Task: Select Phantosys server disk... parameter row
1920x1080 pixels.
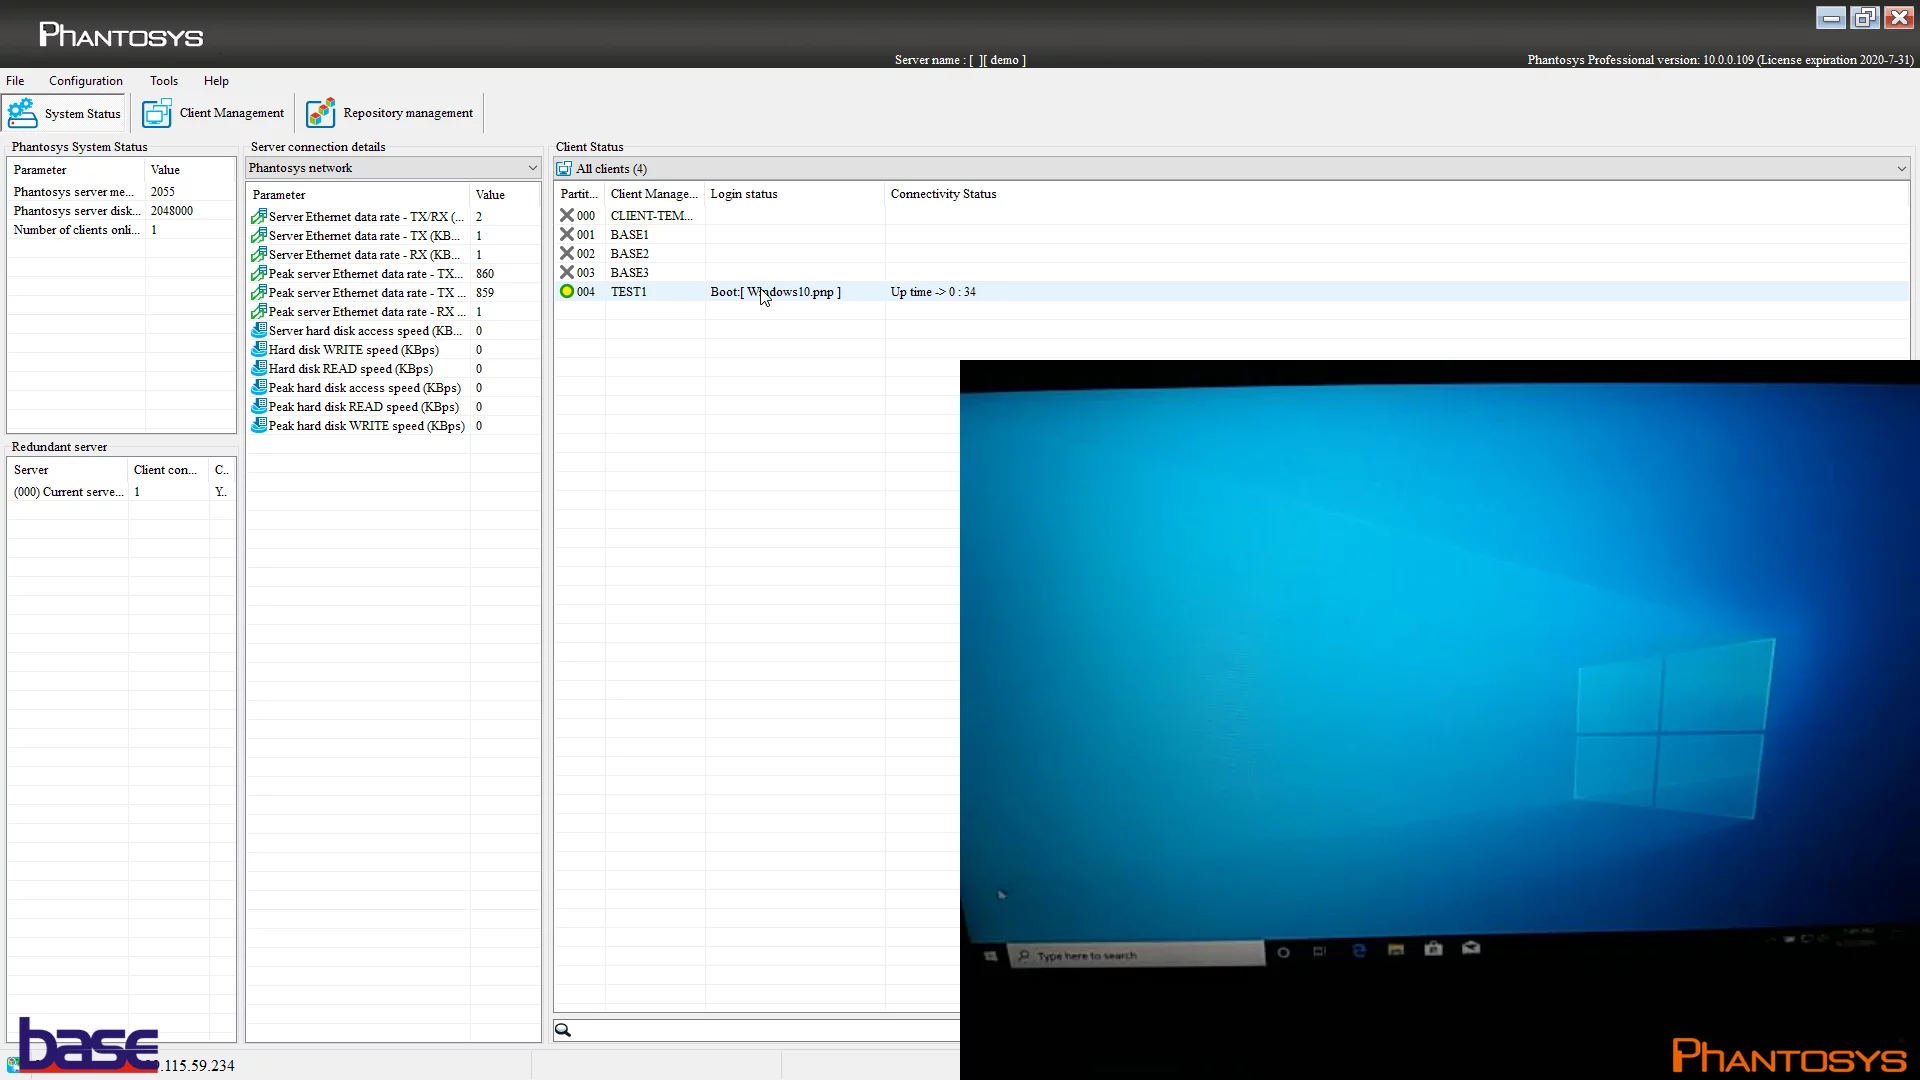Action: pyautogui.click(x=121, y=211)
